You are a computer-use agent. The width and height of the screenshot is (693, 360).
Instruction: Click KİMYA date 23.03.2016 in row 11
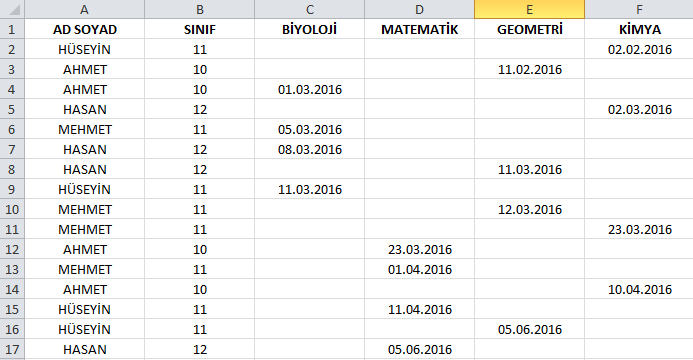[x=639, y=229]
